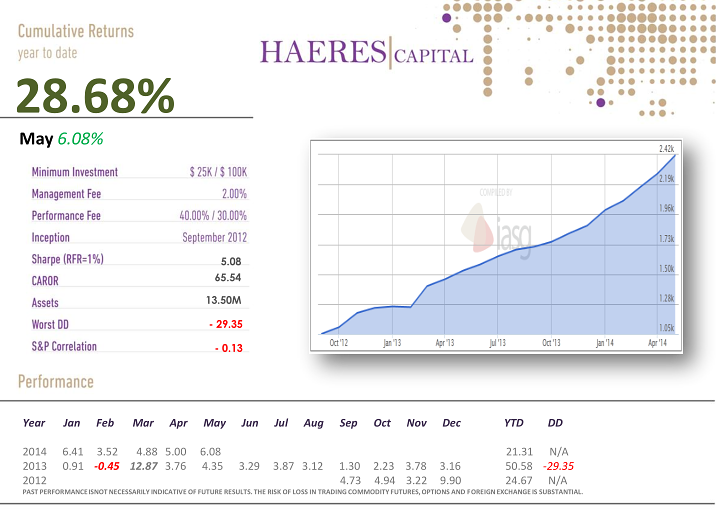
Task: Click the 1.73k y-axis label on chart
Action: click(666, 239)
